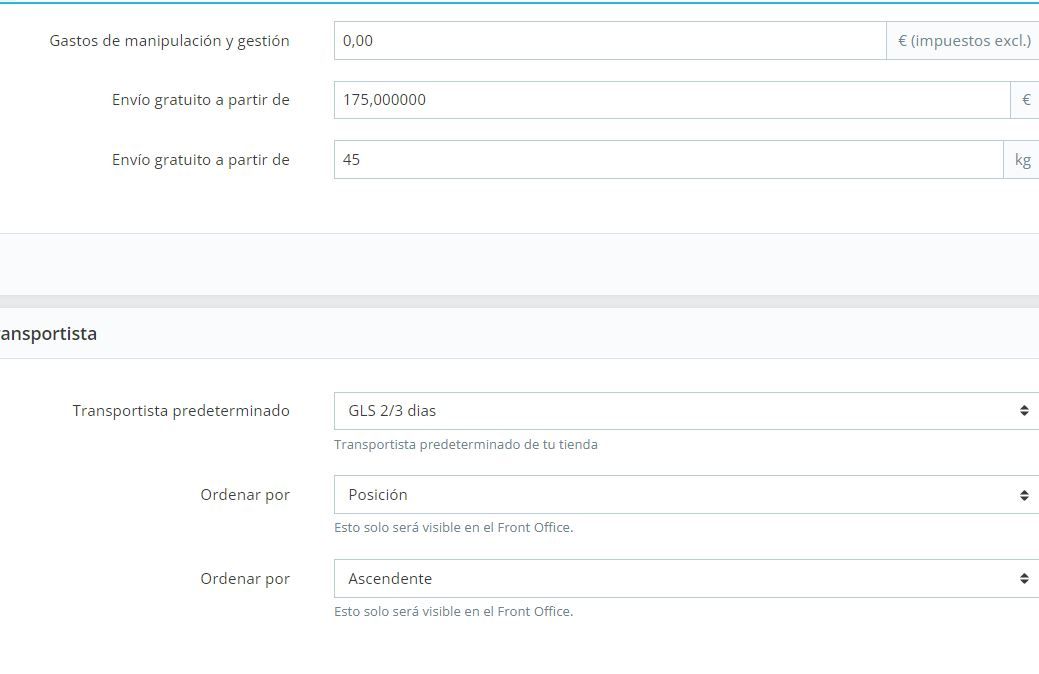Click the Gastos de manipulación y gestión field
The height and width of the screenshot is (674, 1039).
point(610,40)
